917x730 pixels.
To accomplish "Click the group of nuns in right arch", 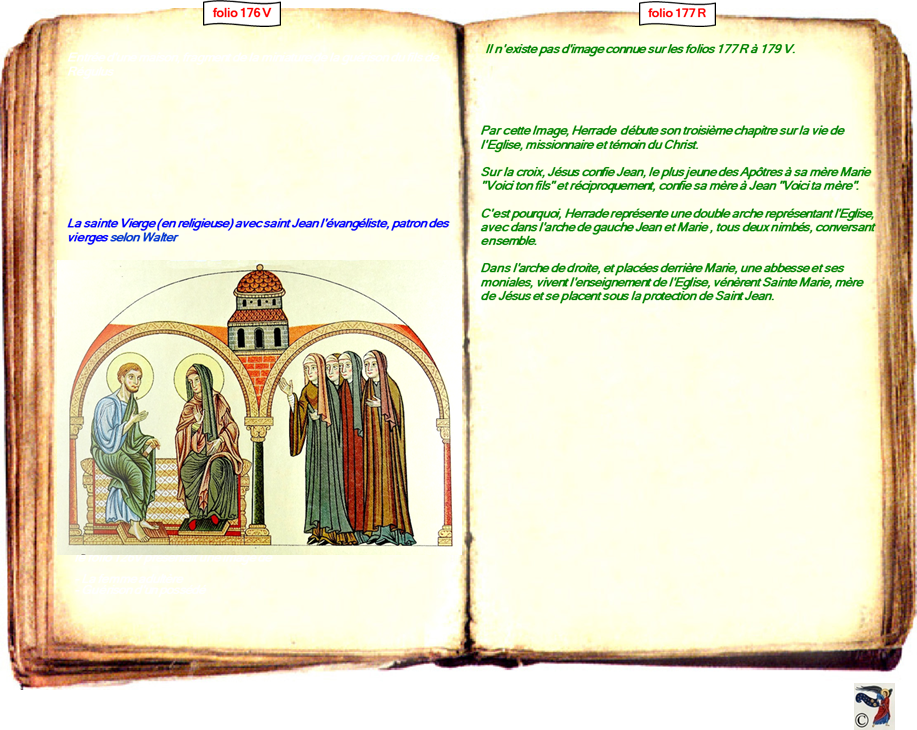I will click(x=349, y=447).
